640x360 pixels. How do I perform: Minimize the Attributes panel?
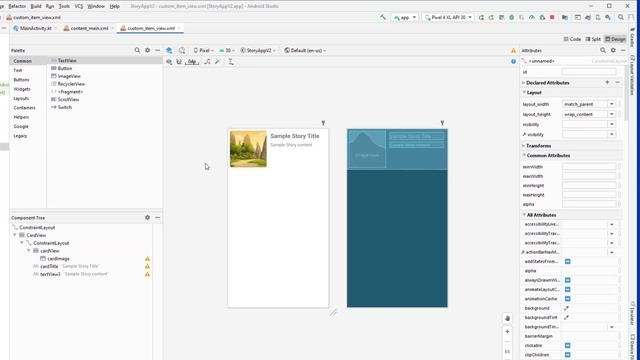click(x=623, y=50)
